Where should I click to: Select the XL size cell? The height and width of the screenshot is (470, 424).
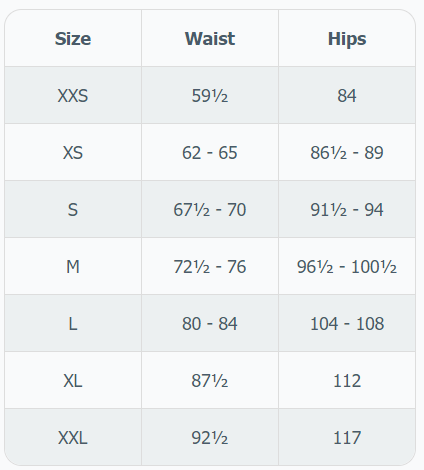[x=73, y=381]
